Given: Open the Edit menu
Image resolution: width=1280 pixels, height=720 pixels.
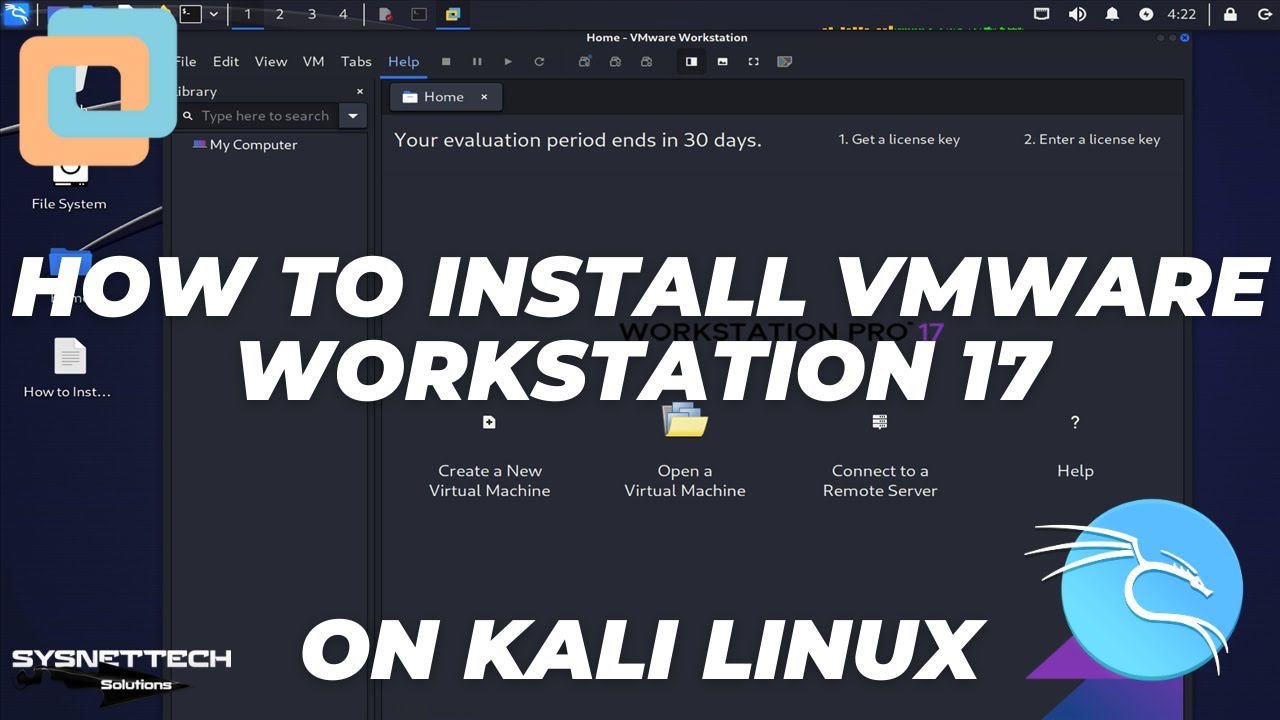Looking at the screenshot, I should [x=226, y=61].
